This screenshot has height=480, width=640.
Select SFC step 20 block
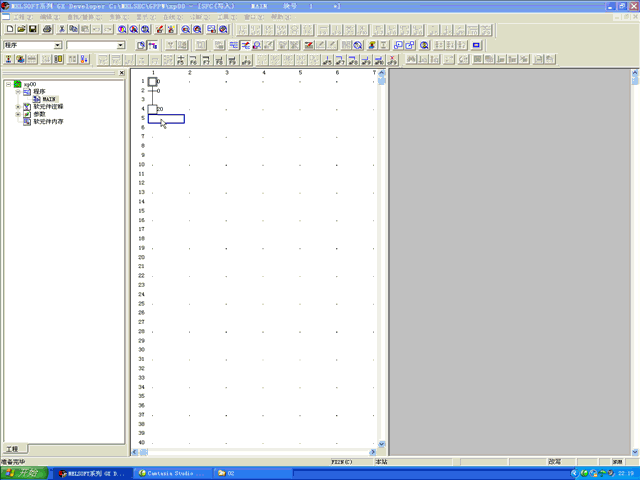point(152,109)
